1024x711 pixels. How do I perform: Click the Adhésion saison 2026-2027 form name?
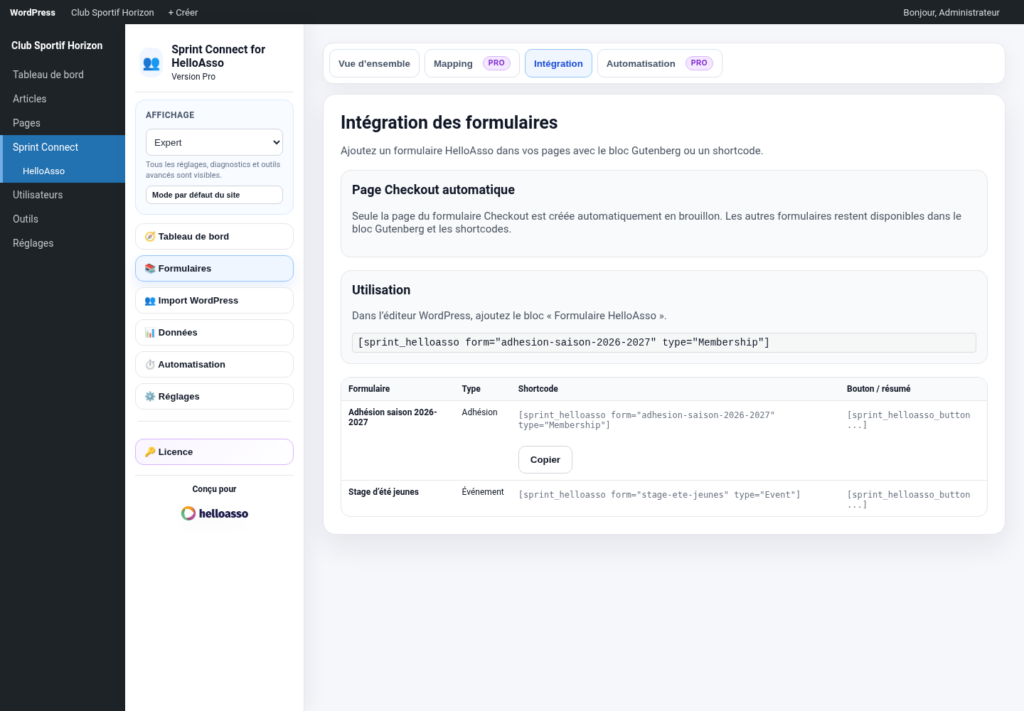tap(392, 417)
